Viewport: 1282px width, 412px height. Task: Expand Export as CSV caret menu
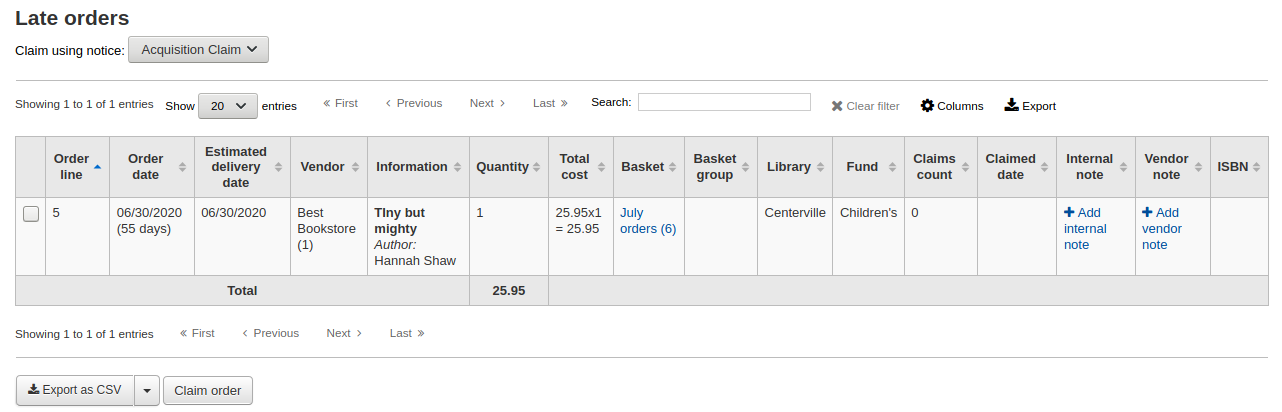pyautogui.click(x=147, y=391)
